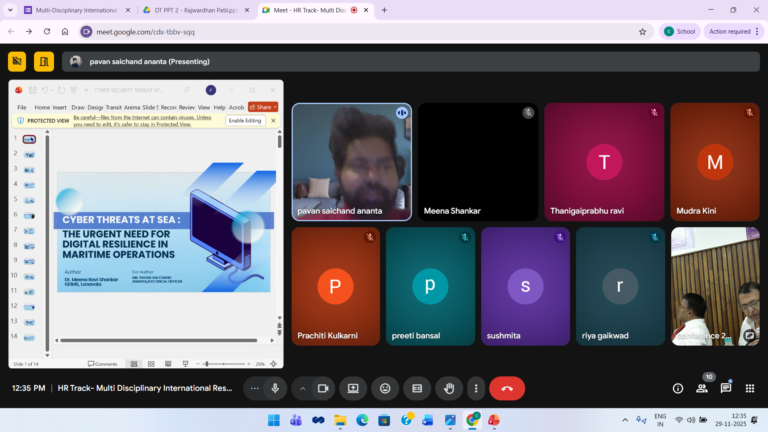Screen dimensions: 768x432
Task: Select the preeti bansal tile
Action: 430,286
